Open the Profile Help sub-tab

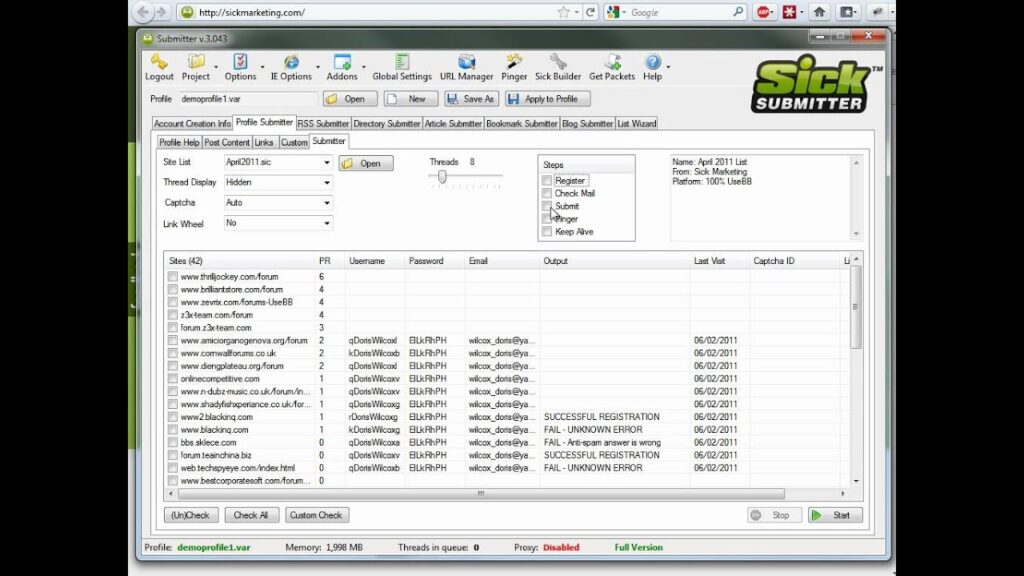179,142
